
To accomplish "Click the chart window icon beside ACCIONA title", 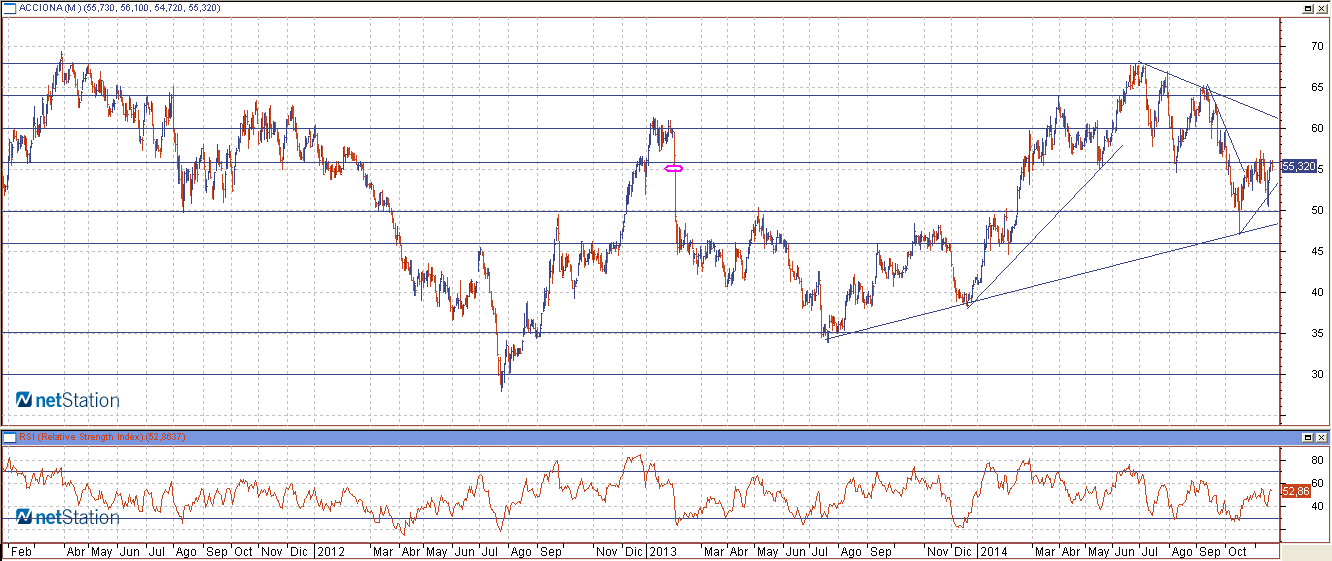I will click(9, 8).
